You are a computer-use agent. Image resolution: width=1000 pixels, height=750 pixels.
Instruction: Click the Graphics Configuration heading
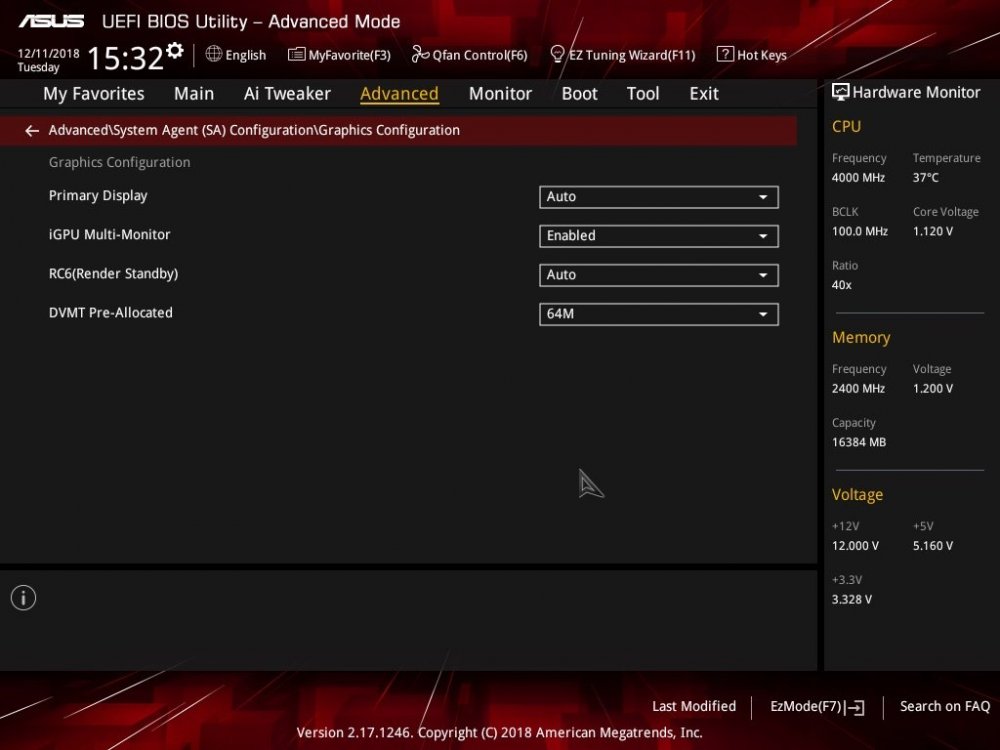pyautogui.click(x=119, y=162)
